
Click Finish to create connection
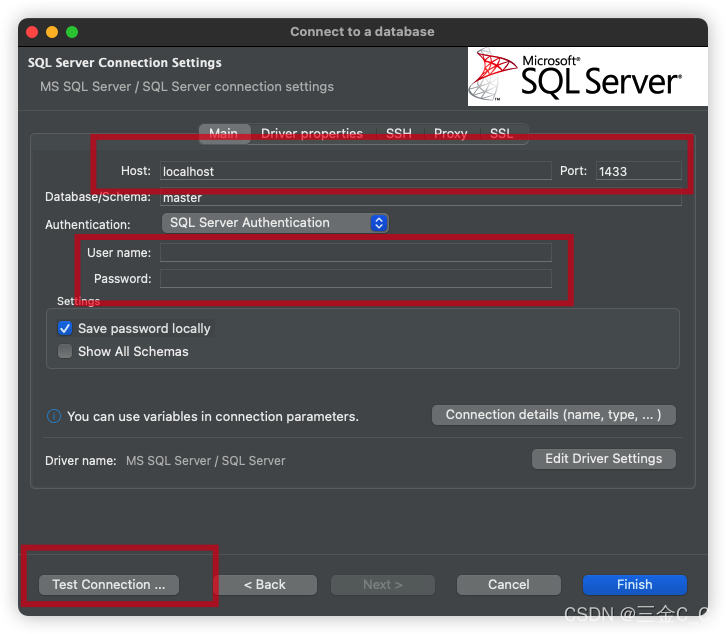tap(634, 584)
